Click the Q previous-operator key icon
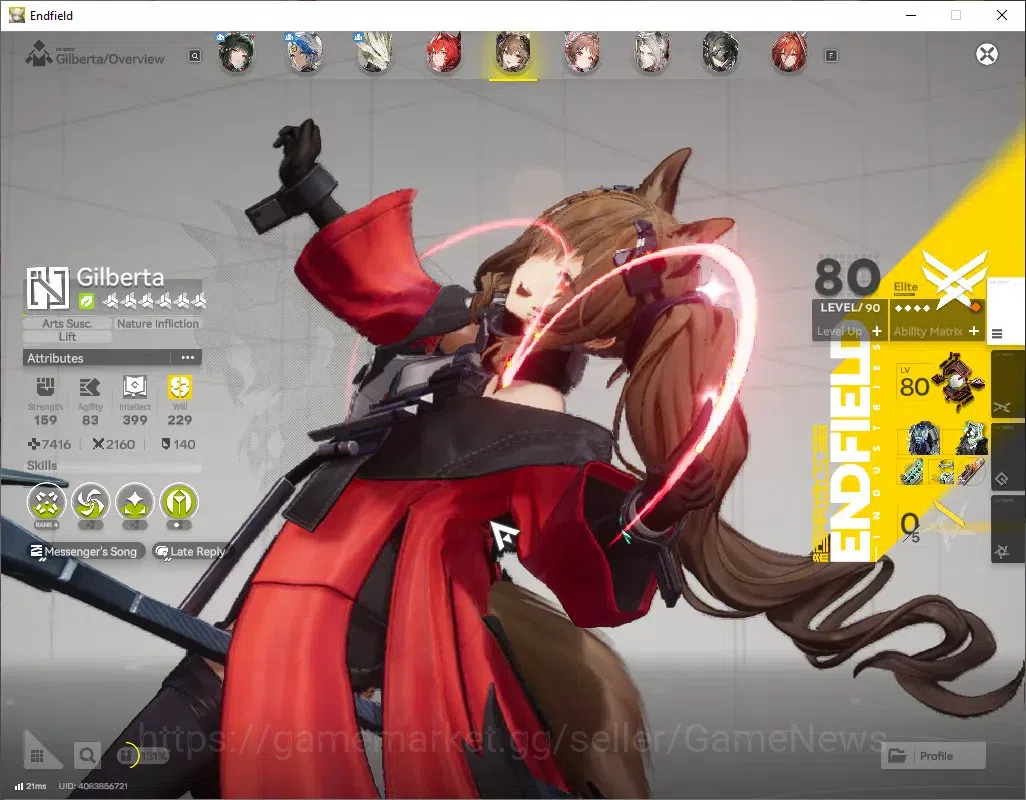1026x800 pixels. pyautogui.click(x=194, y=56)
